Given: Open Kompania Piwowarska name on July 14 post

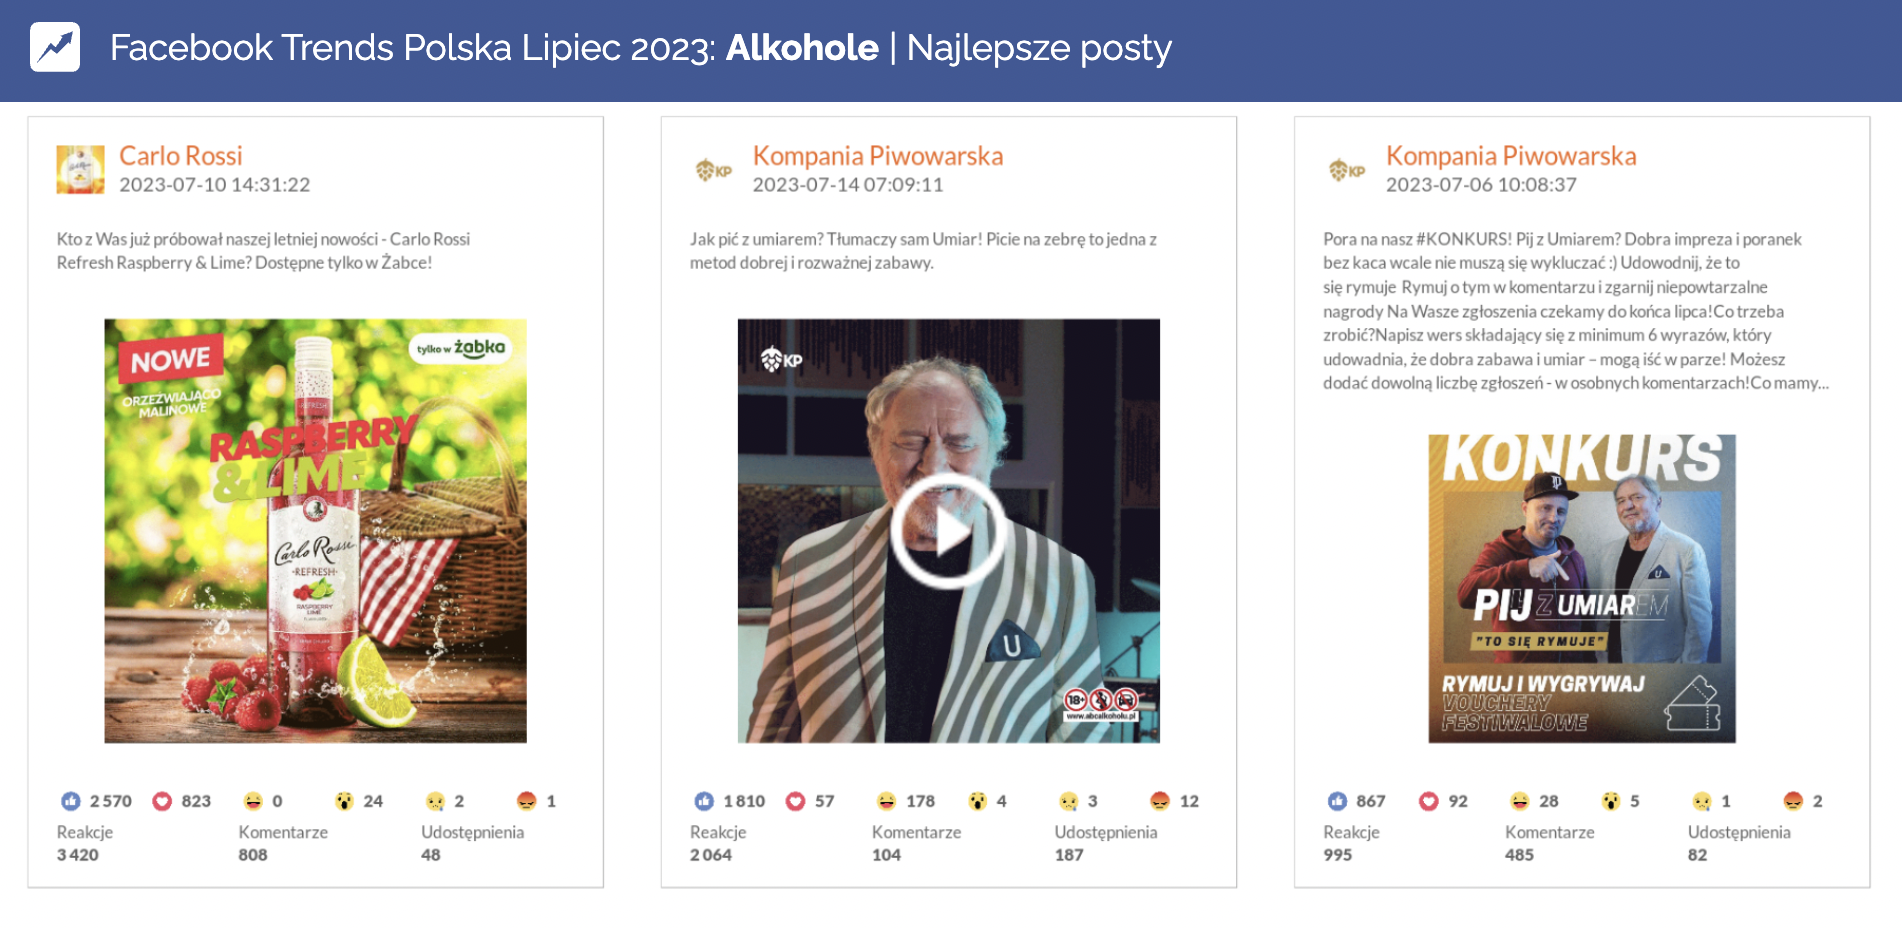Looking at the screenshot, I should (x=878, y=156).
